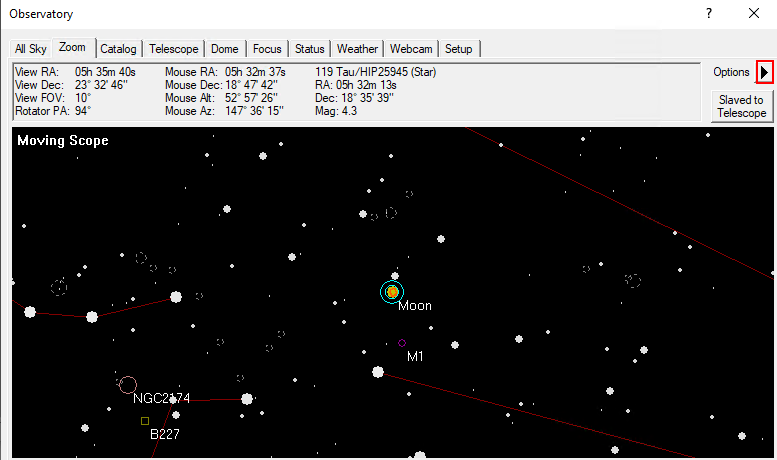Click the NGC2174 circle marker
The image size is (777, 460).
coord(128,384)
